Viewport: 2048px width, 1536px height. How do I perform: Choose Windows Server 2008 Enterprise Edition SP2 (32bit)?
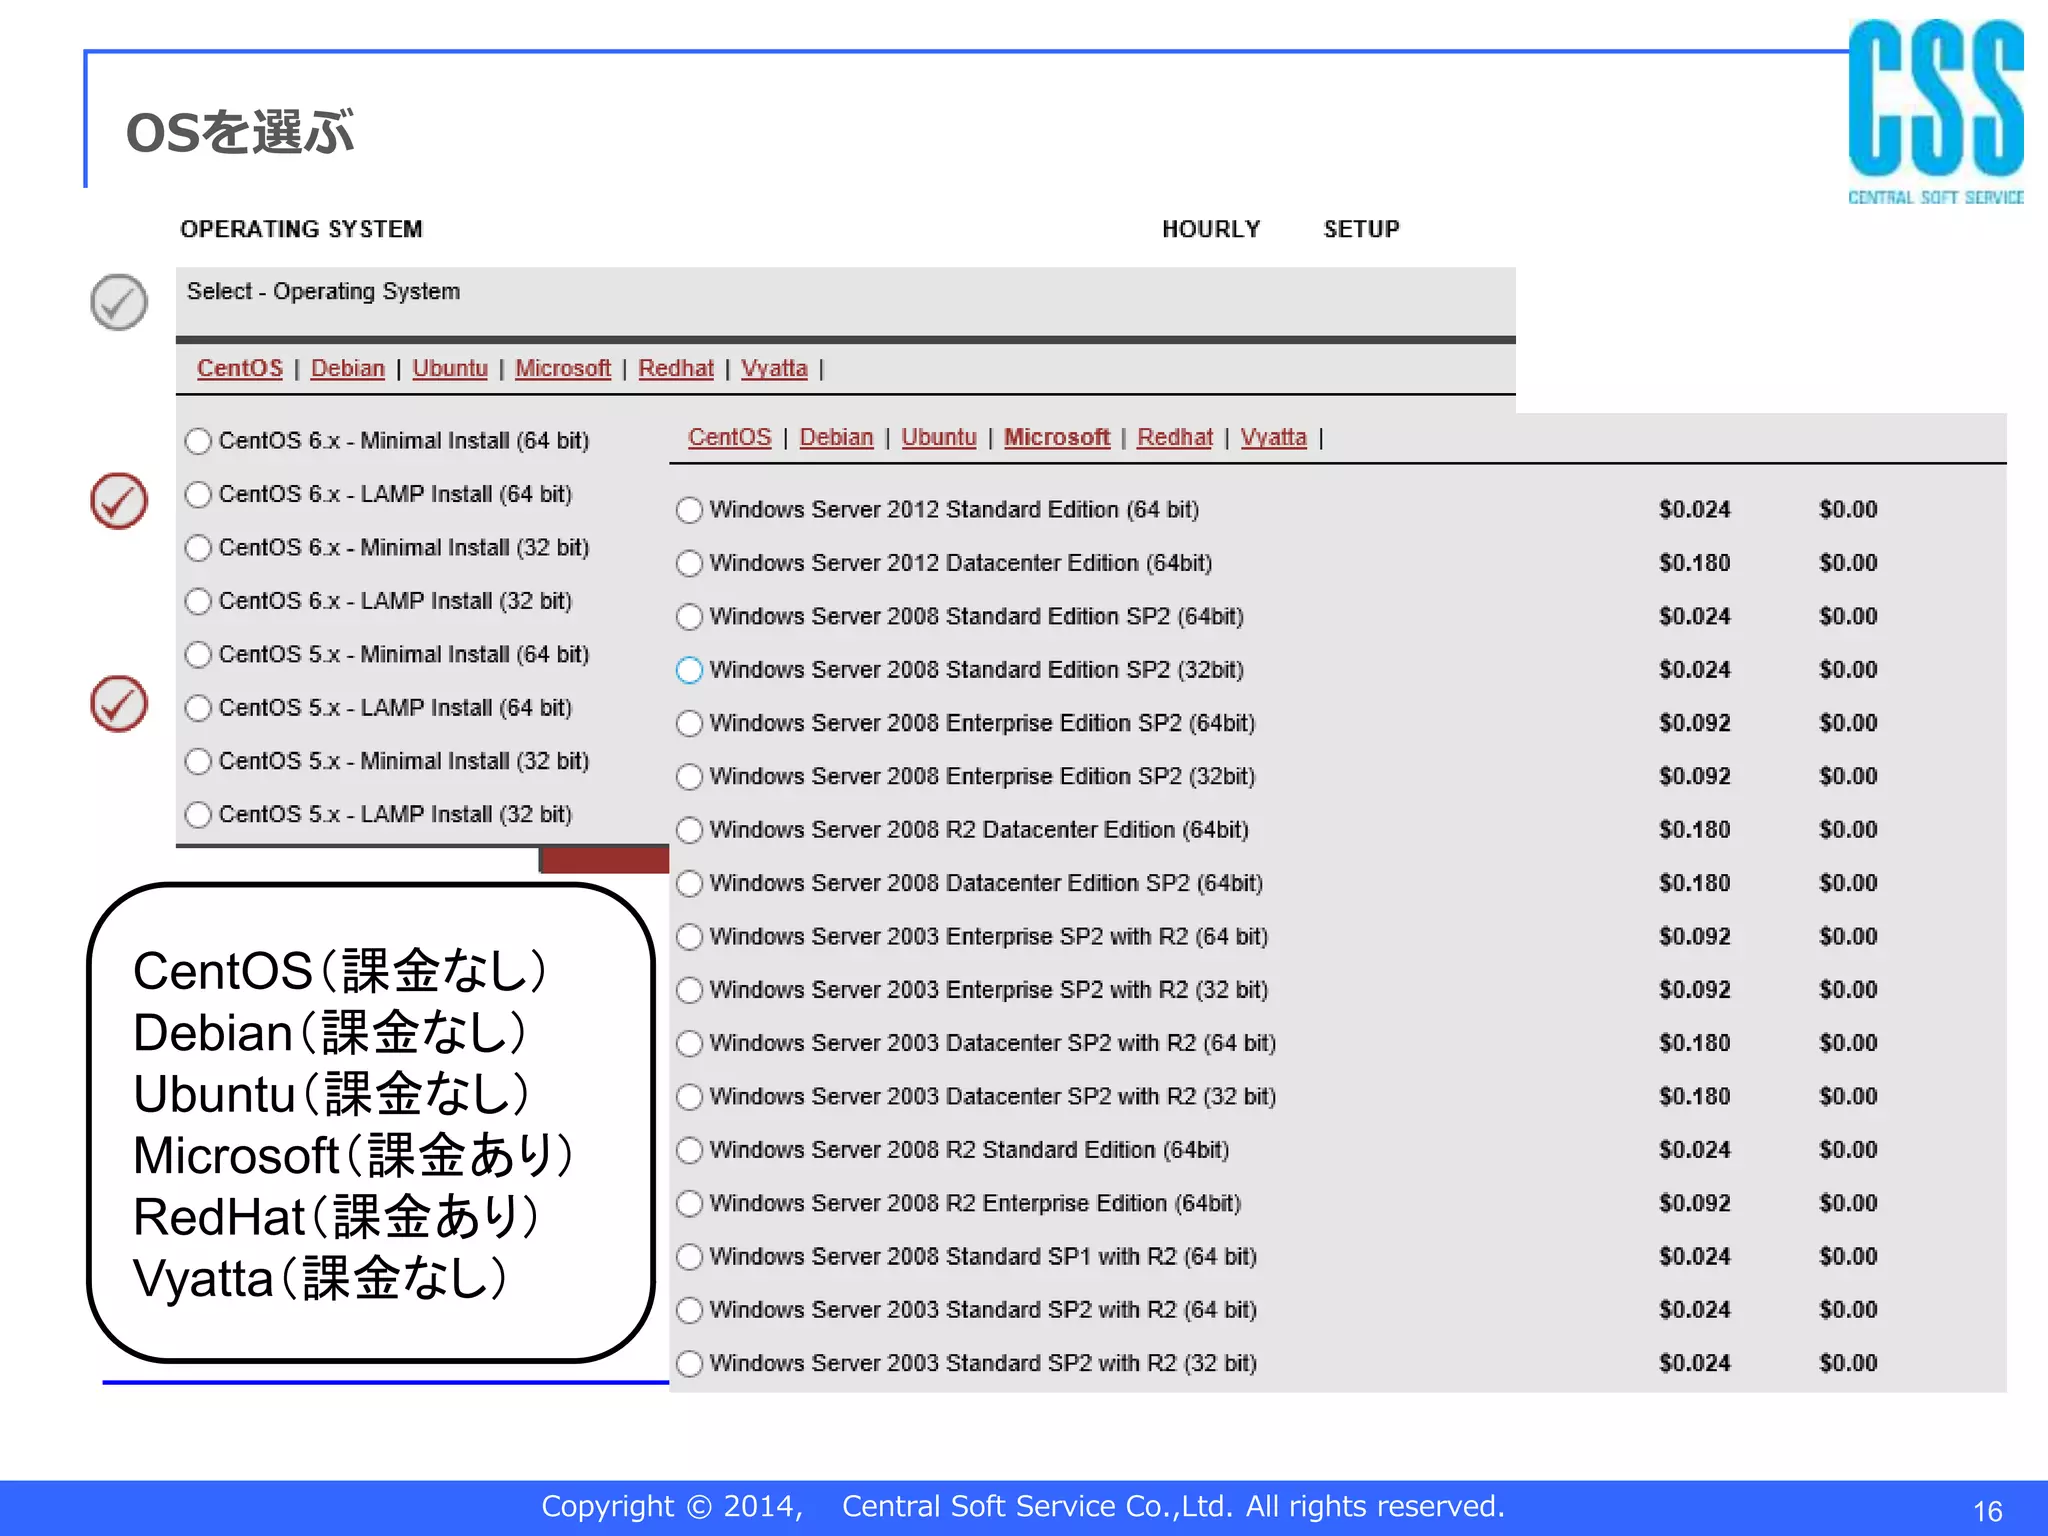click(x=689, y=777)
